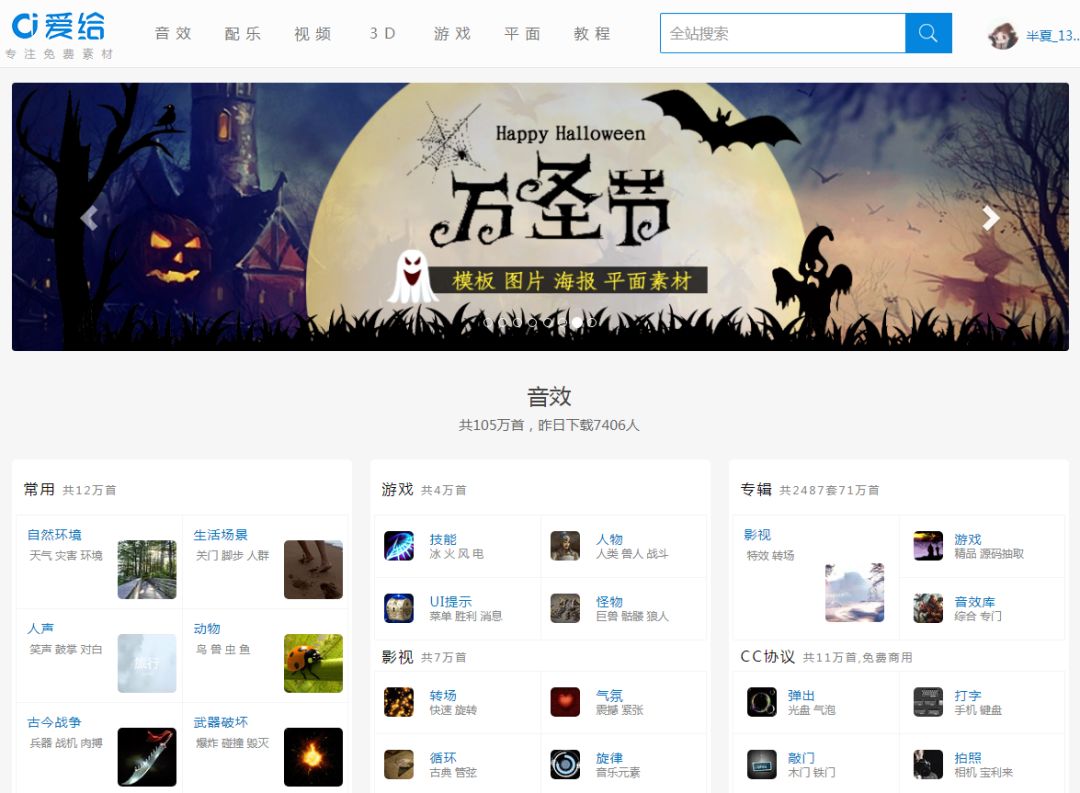1080x793 pixels.
Task: Click the 技能 text link
Action: click(x=443, y=539)
